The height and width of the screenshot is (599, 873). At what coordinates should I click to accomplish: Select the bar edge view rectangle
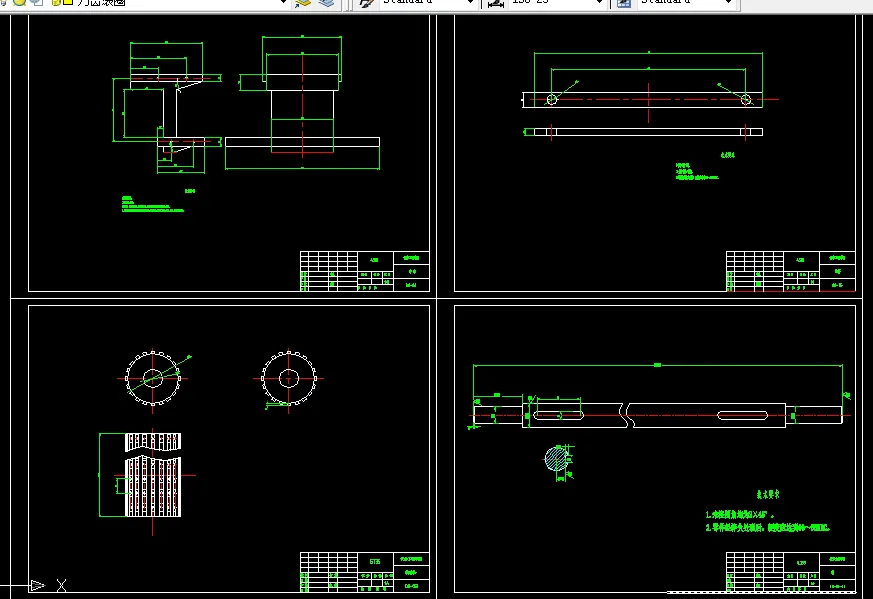[648, 132]
